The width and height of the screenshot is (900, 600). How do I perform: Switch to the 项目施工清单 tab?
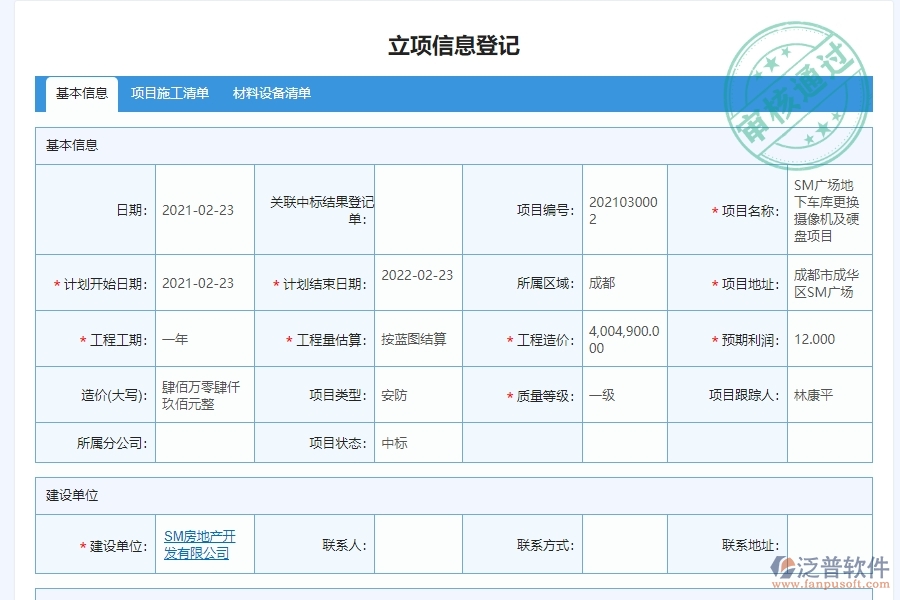tap(169, 93)
